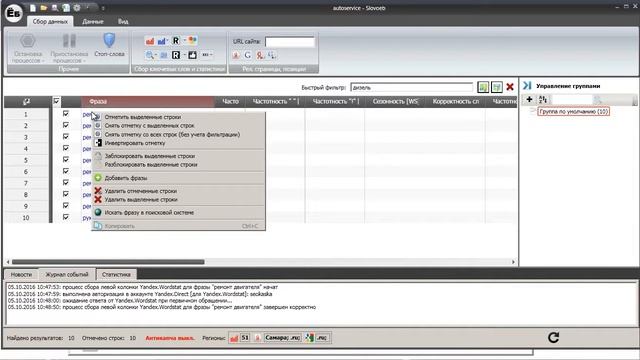Choose Удалить отмеченные строки

179,191
